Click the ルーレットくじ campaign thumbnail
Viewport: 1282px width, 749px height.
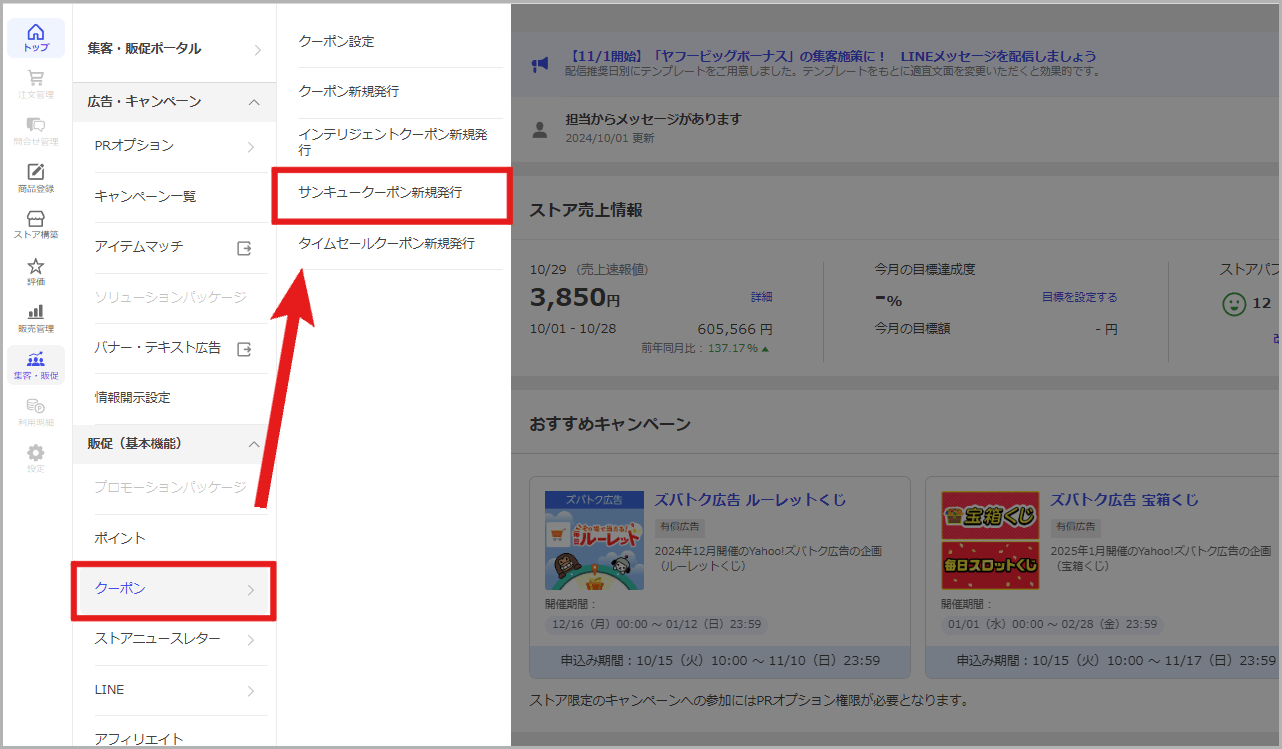click(x=594, y=540)
